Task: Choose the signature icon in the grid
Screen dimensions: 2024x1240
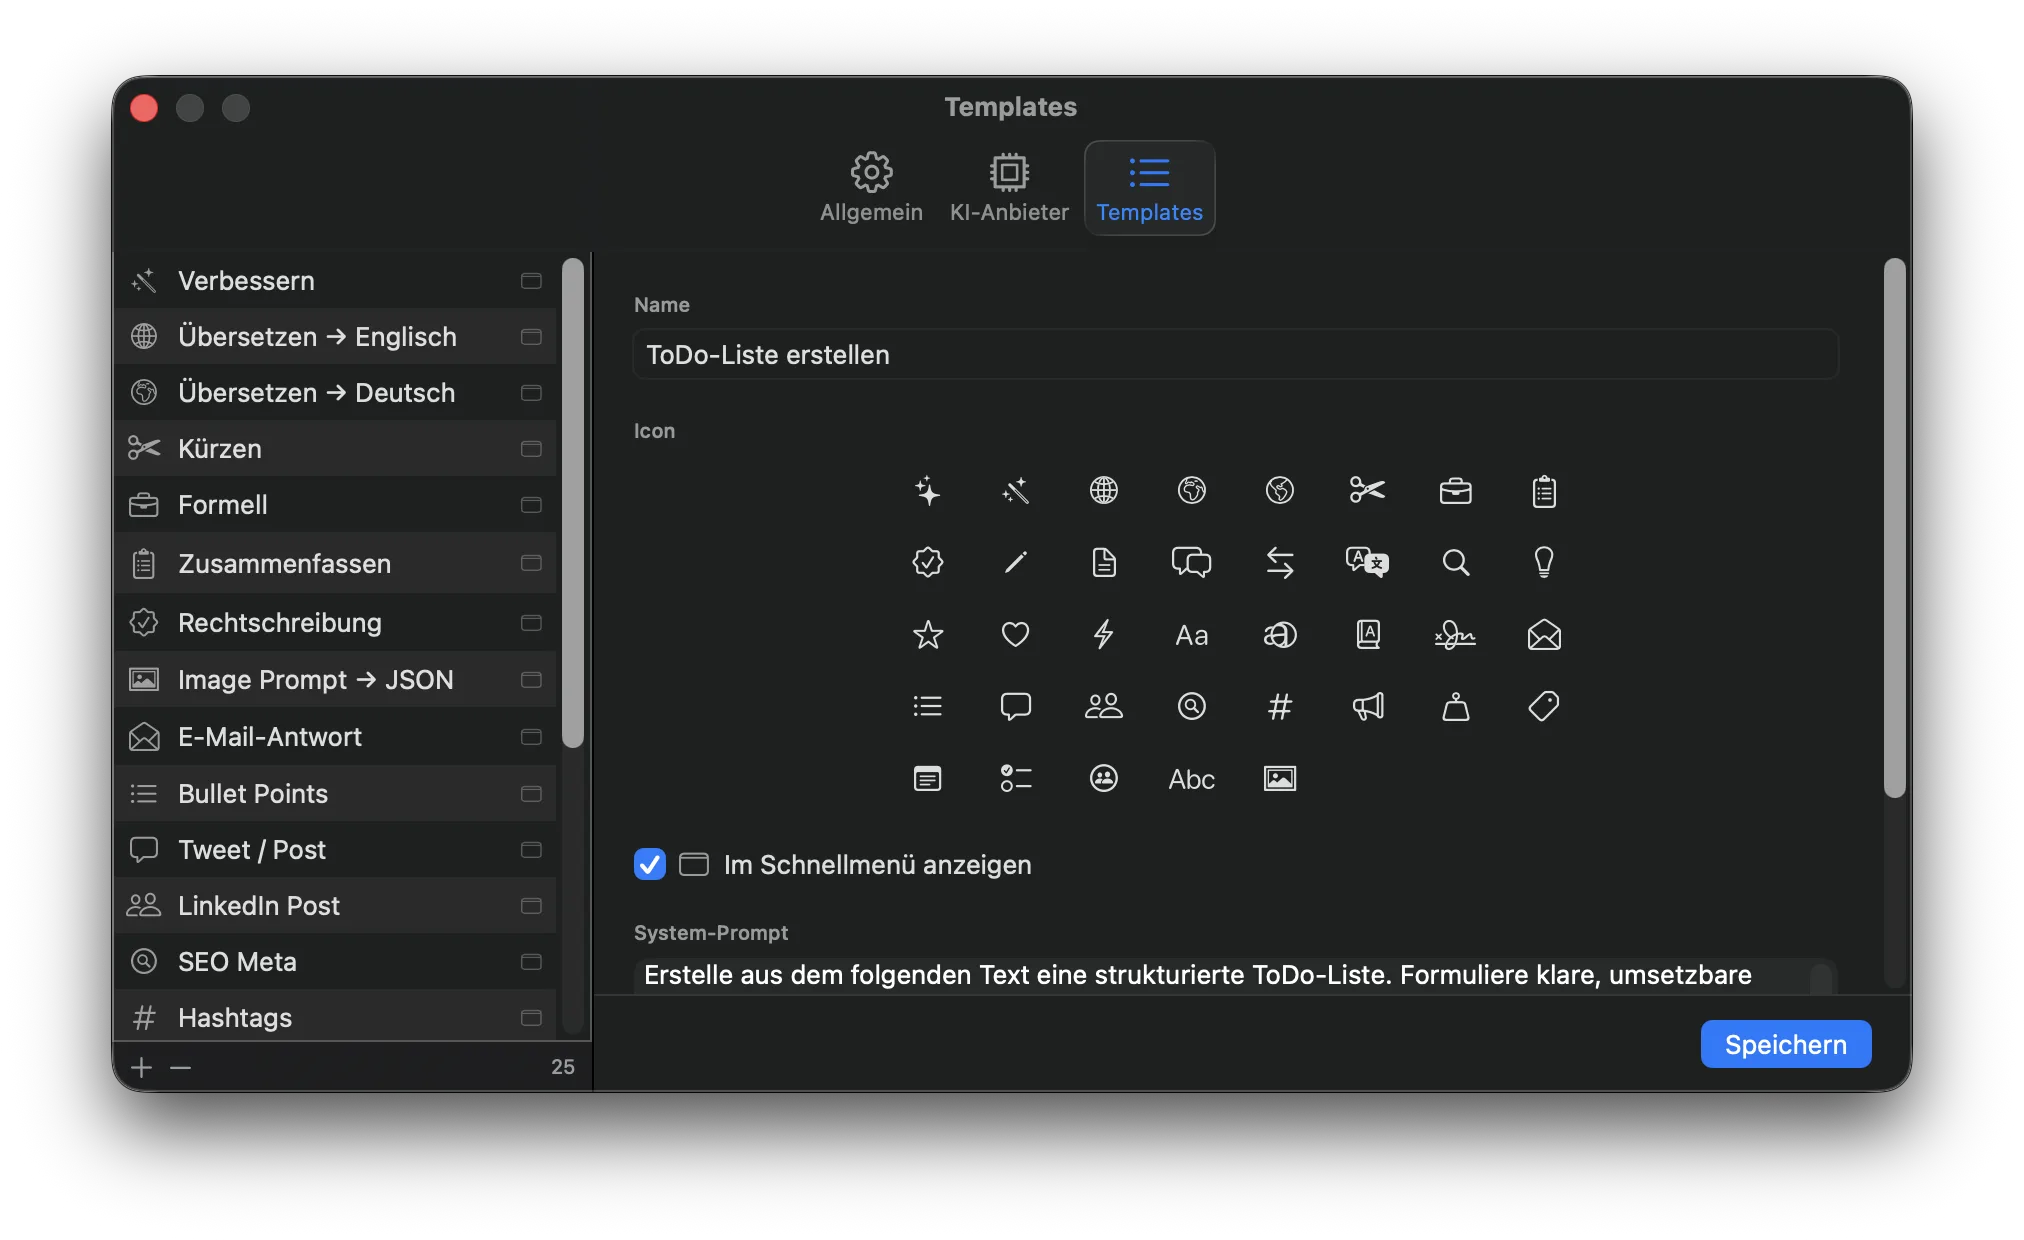Action: (1456, 634)
